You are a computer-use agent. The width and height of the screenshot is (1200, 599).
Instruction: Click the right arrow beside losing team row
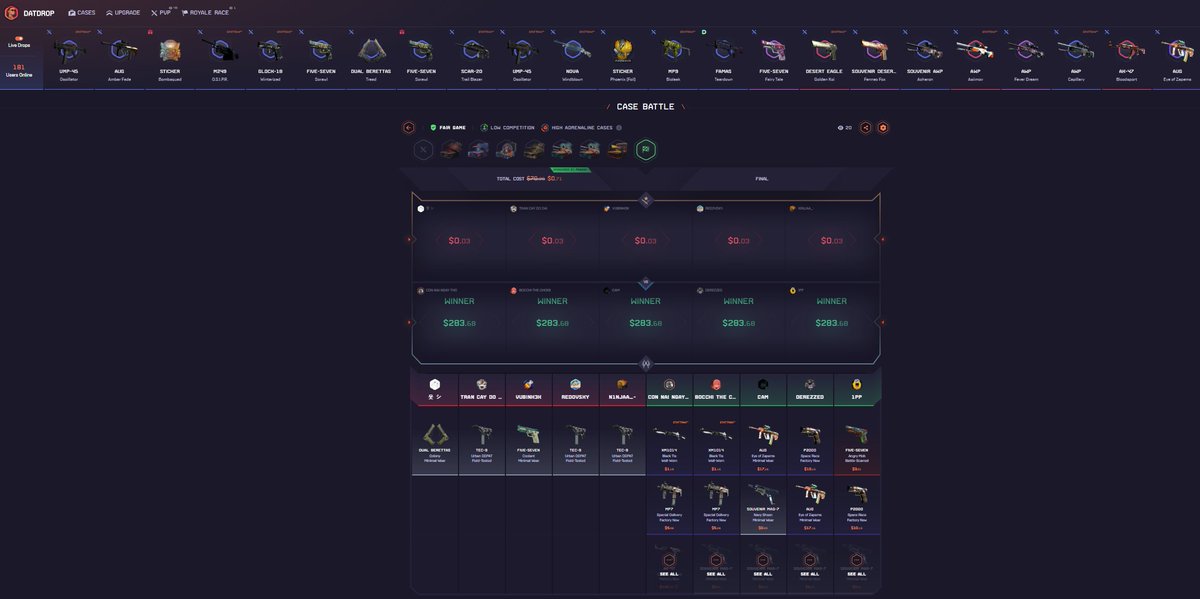pyautogui.click(x=882, y=239)
